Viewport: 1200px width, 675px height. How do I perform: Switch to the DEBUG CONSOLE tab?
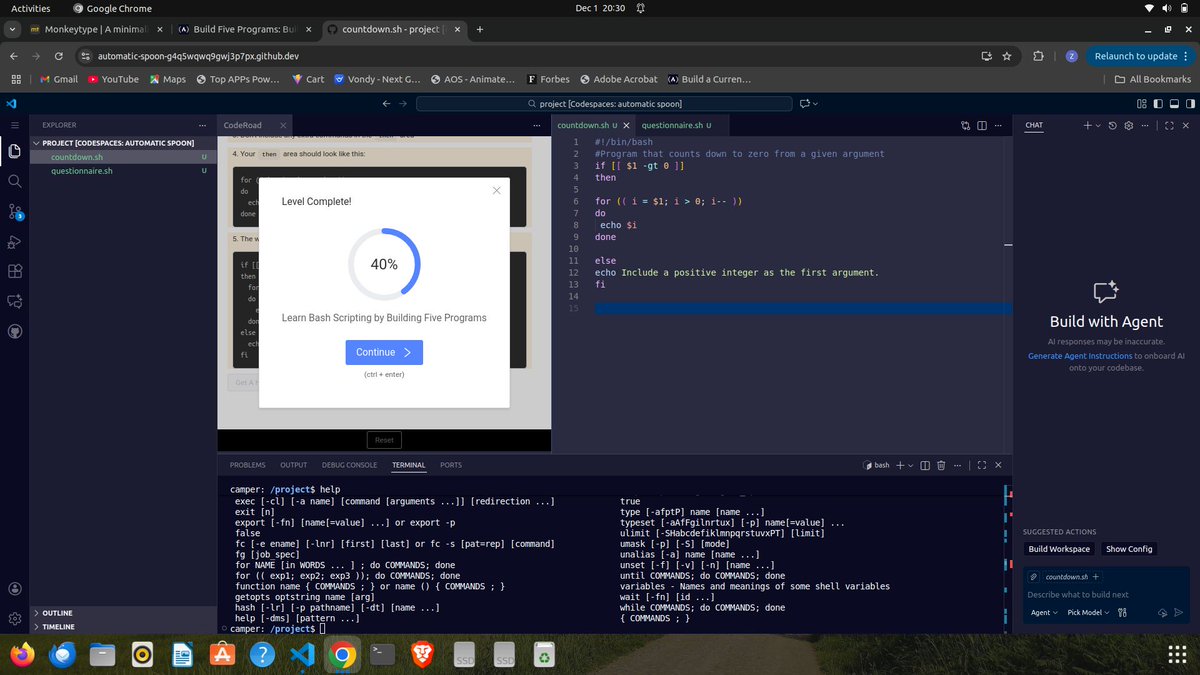tap(350, 465)
